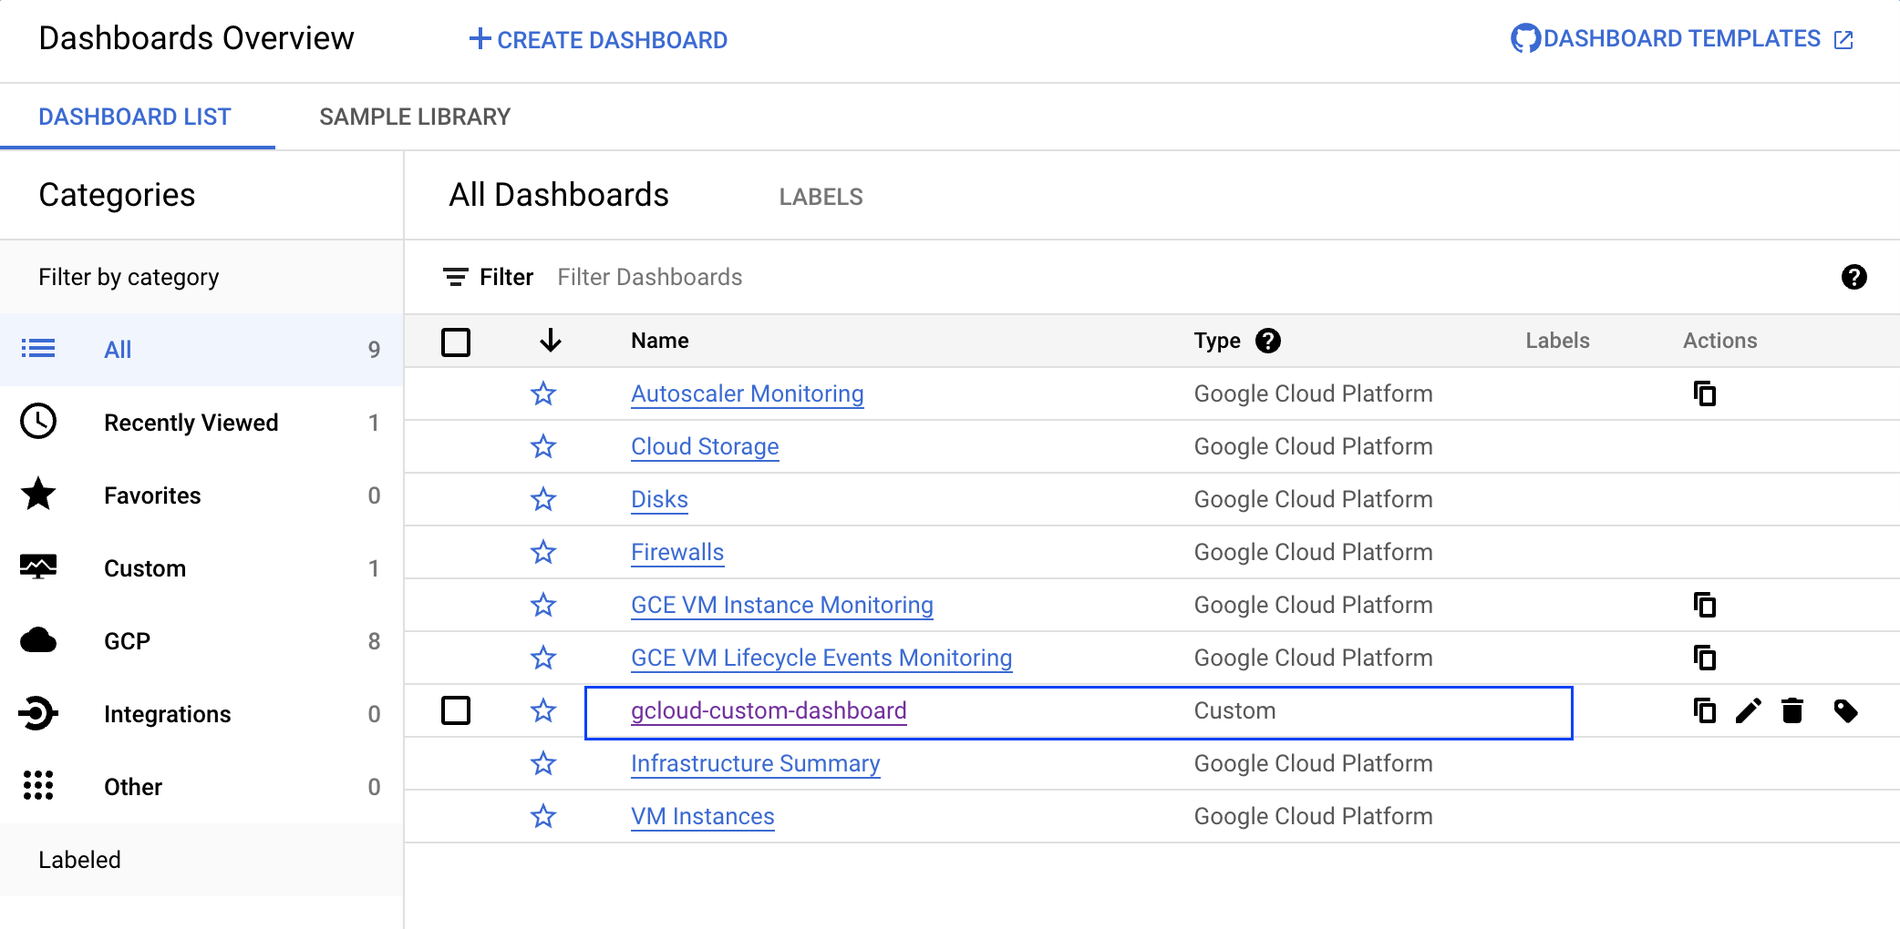Open Dashboard Templates external link

pos(1682,39)
